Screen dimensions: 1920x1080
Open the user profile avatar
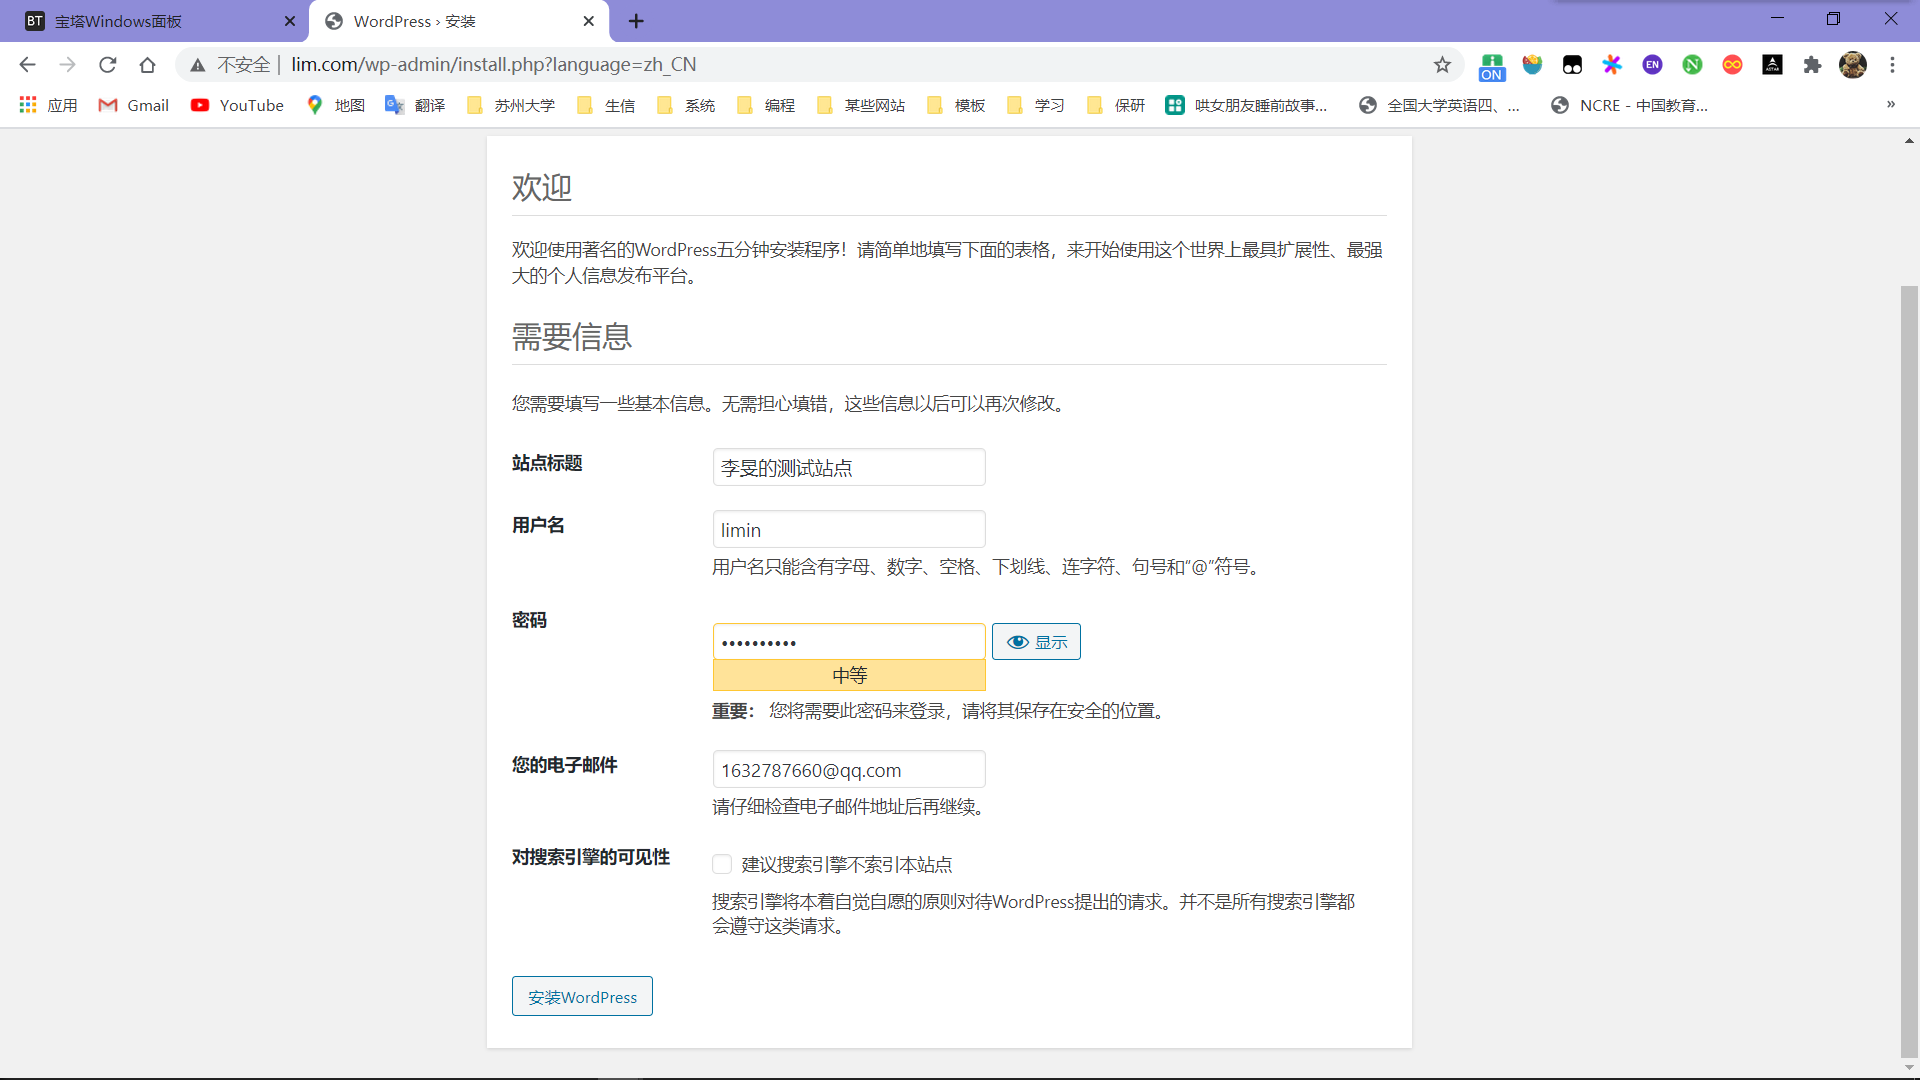(x=1853, y=65)
